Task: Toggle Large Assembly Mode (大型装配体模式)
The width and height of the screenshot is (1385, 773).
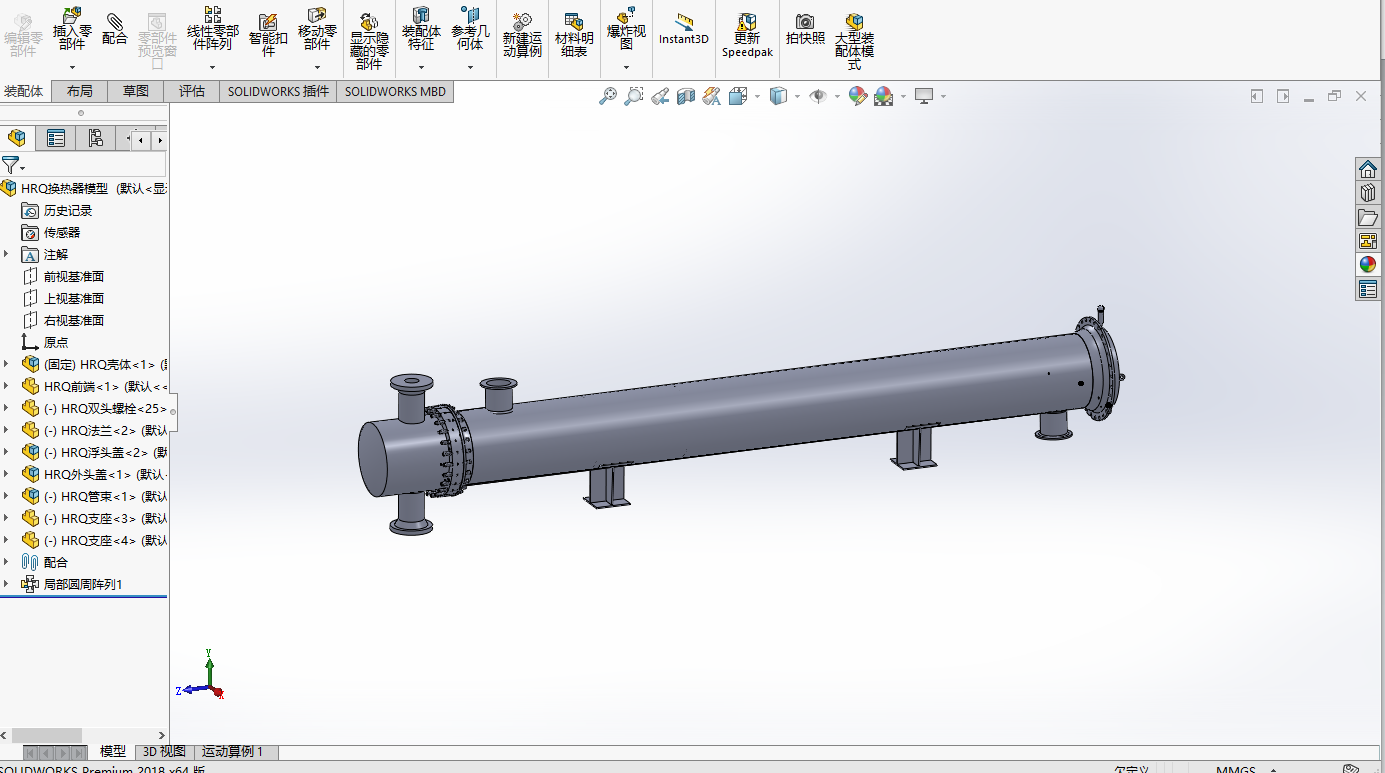Action: tap(855, 40)
